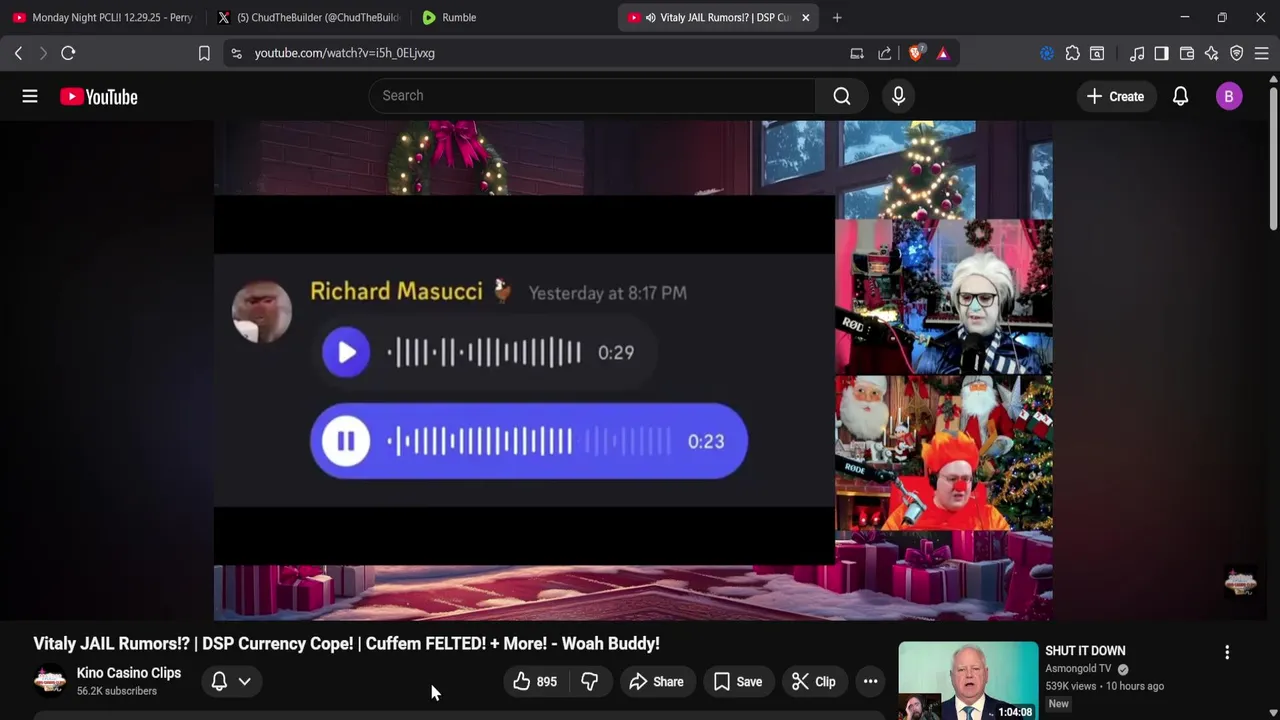Close the Vitaly JAIL Rumors tab
This screenshot has width=1280, height=720.
806,17
